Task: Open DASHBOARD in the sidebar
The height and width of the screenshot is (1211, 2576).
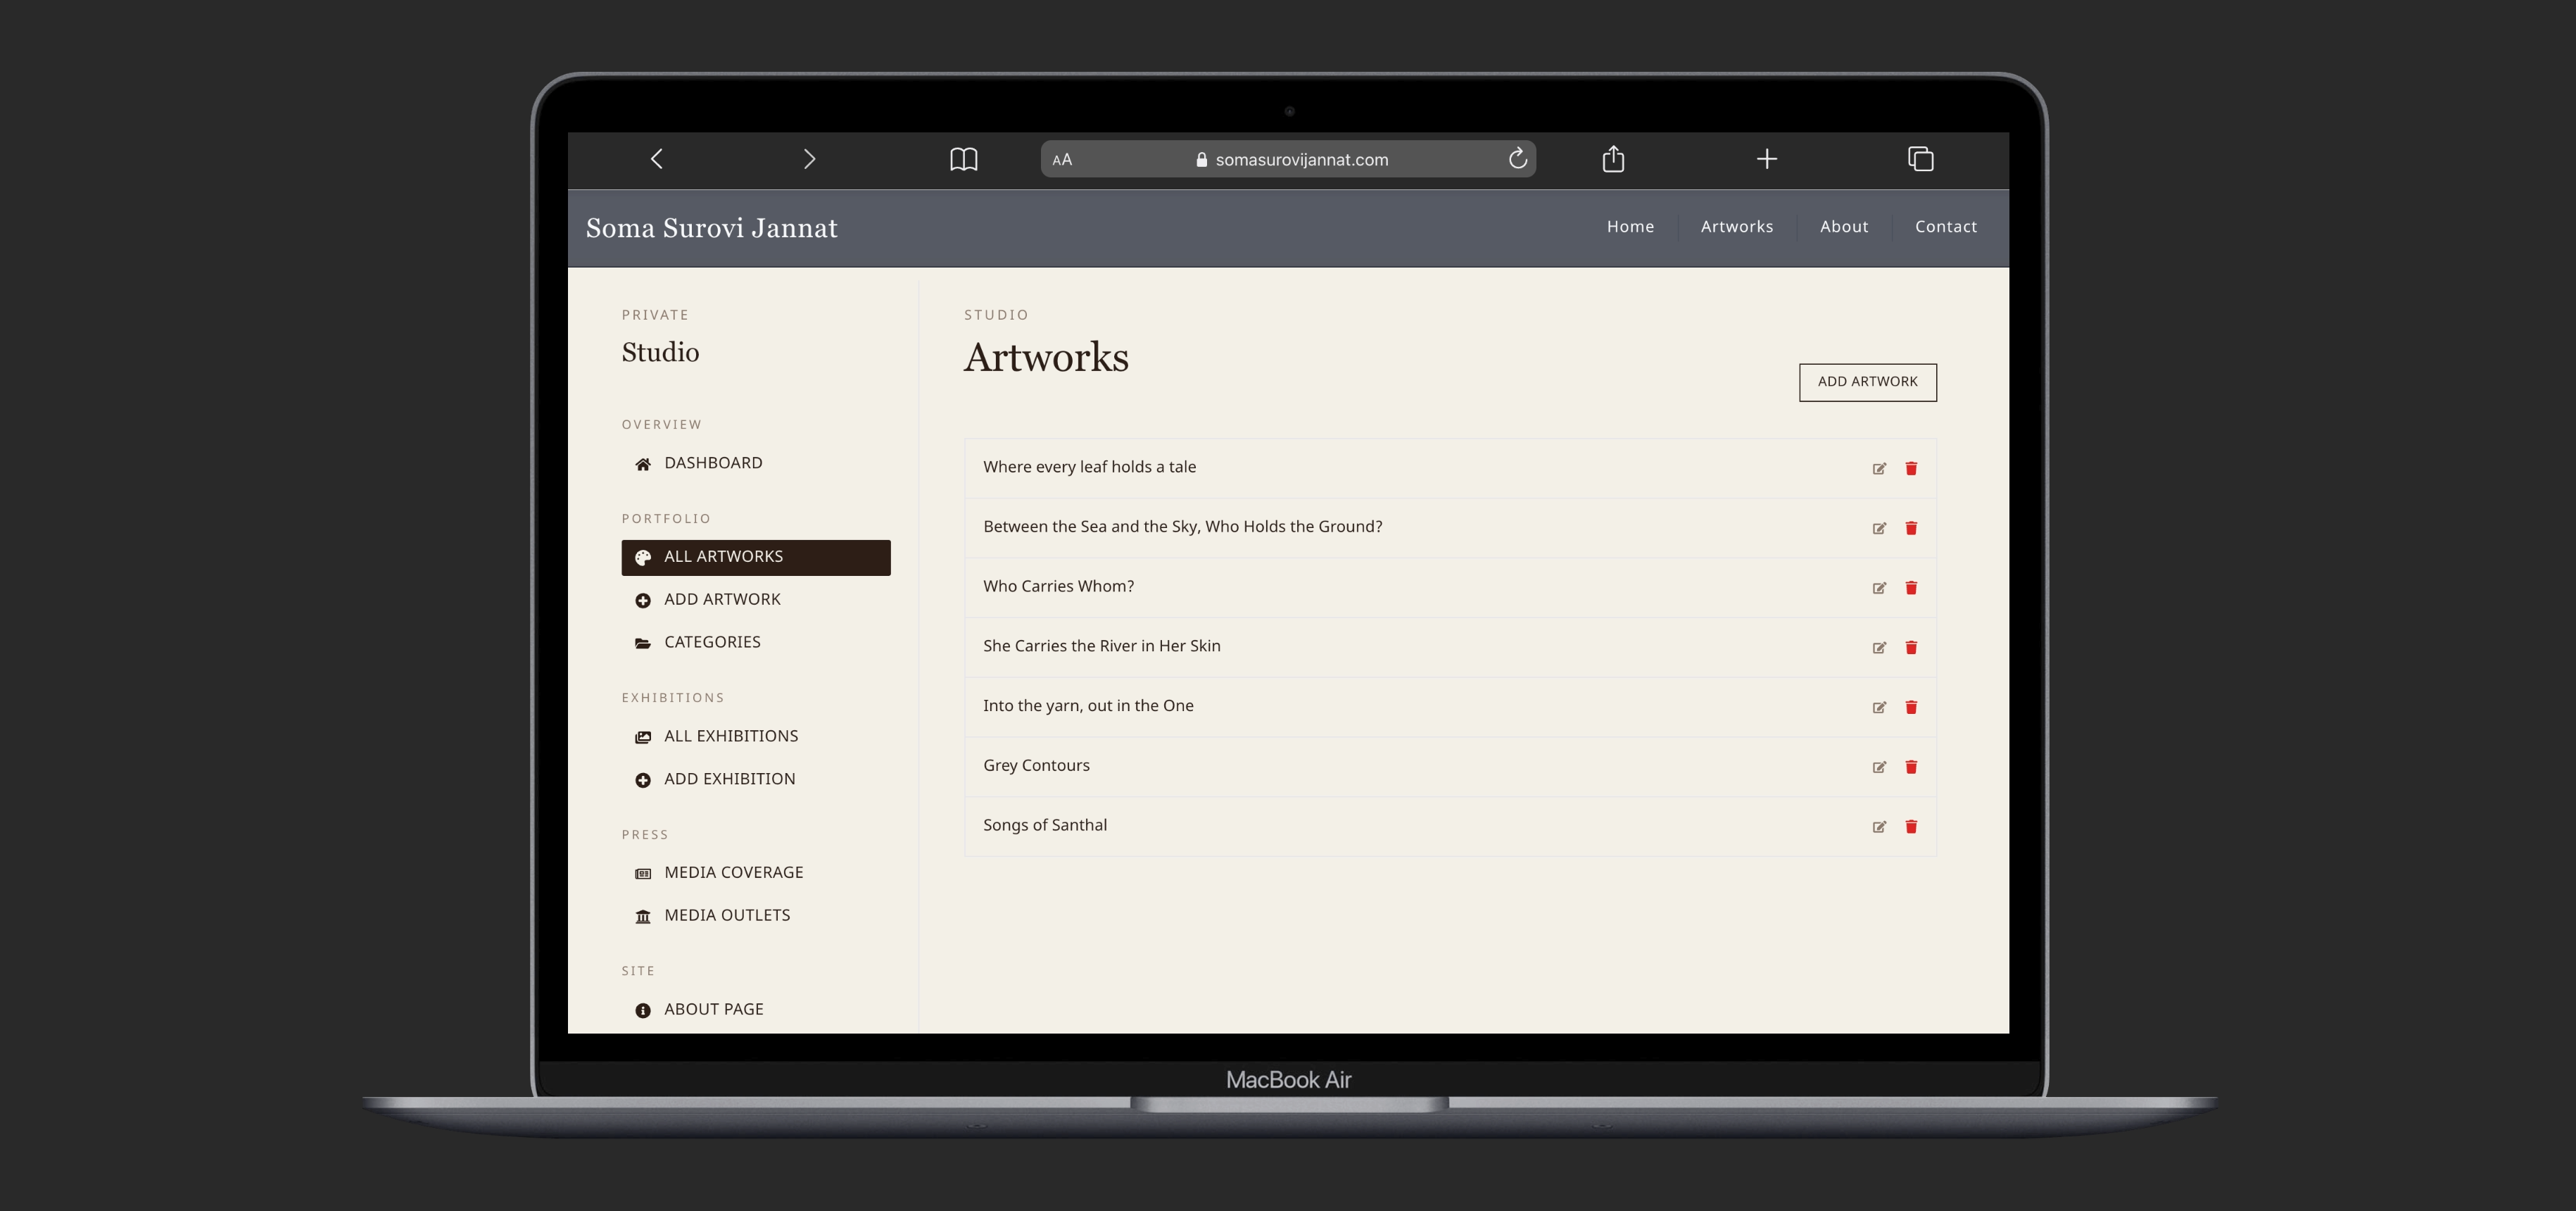Action: (712, 463)
